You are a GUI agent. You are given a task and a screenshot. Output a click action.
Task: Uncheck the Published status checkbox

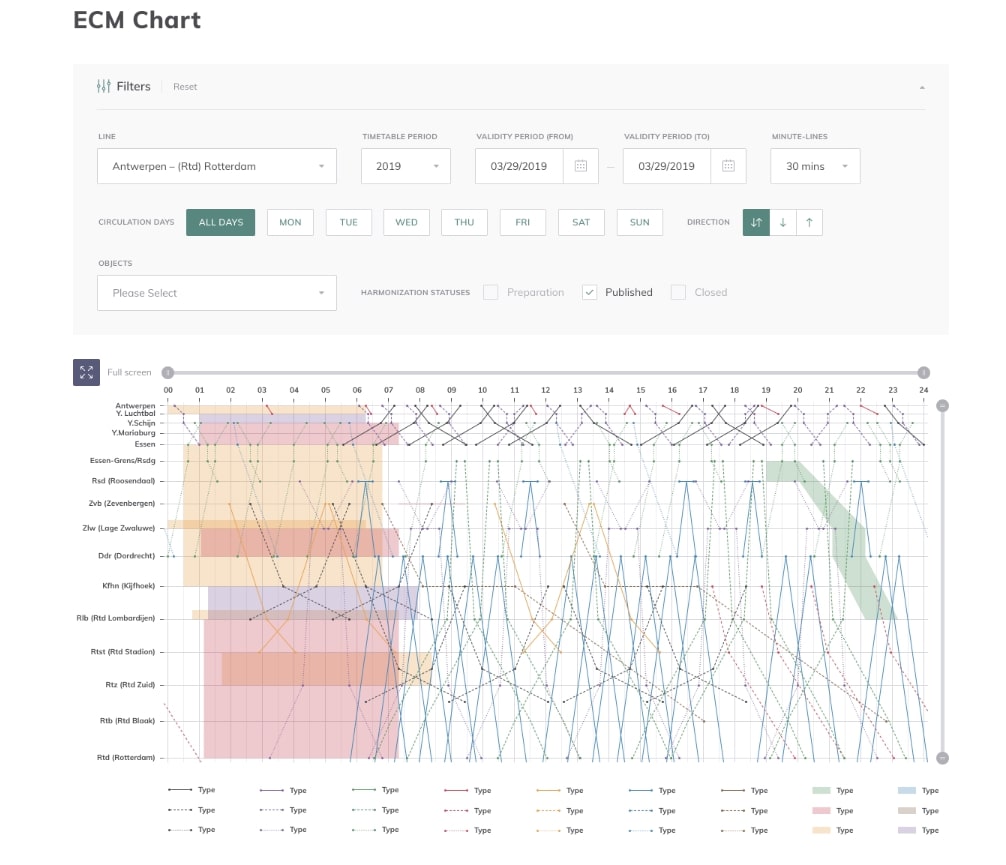coord(590,292)
